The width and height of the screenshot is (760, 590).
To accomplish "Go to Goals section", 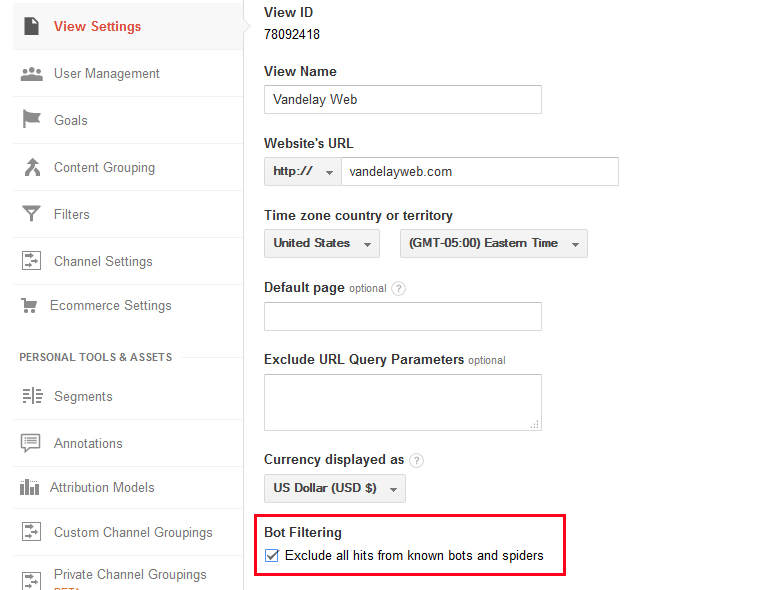I will (x=128, y=120).
